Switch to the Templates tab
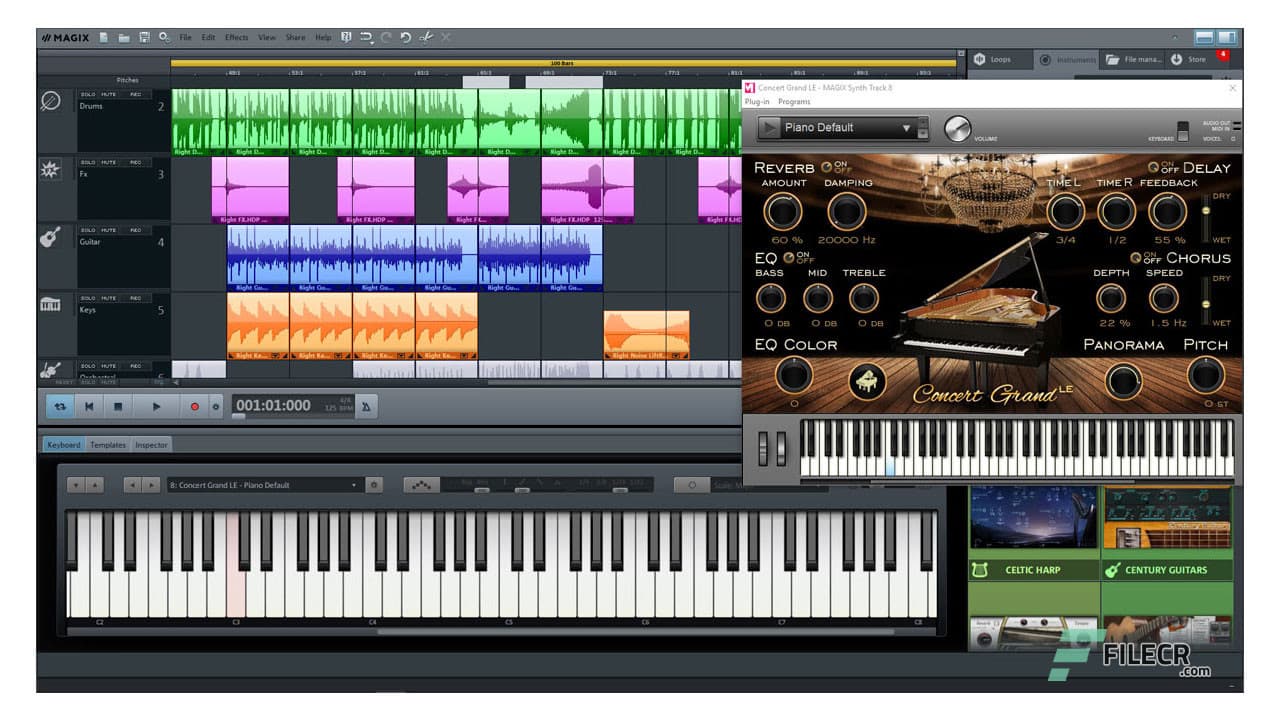The width and height of the screenshot is (1280, 720). pos(108,444)
